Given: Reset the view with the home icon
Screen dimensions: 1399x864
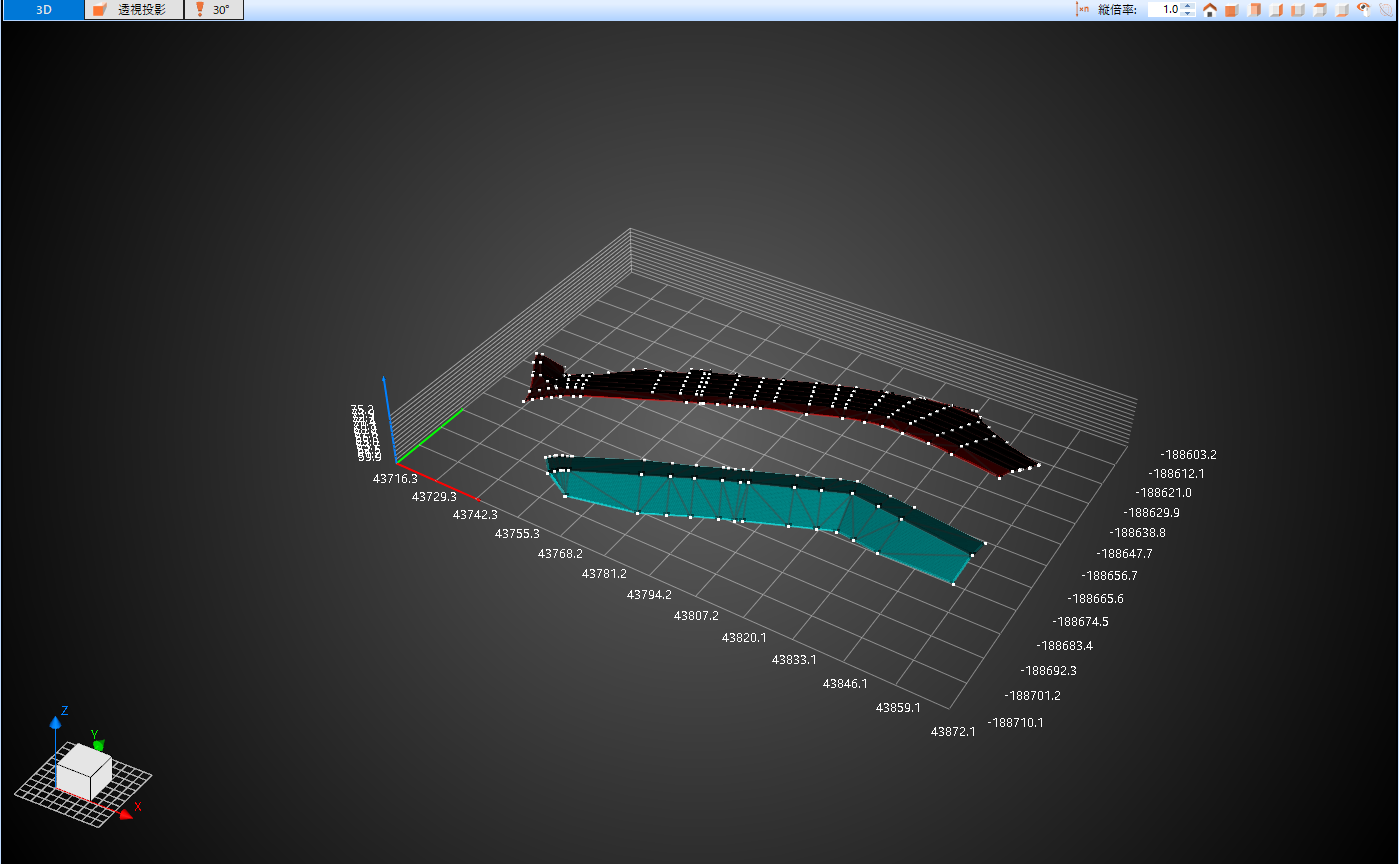Looking at the screenshot, I should click(x=1210, y=10).
